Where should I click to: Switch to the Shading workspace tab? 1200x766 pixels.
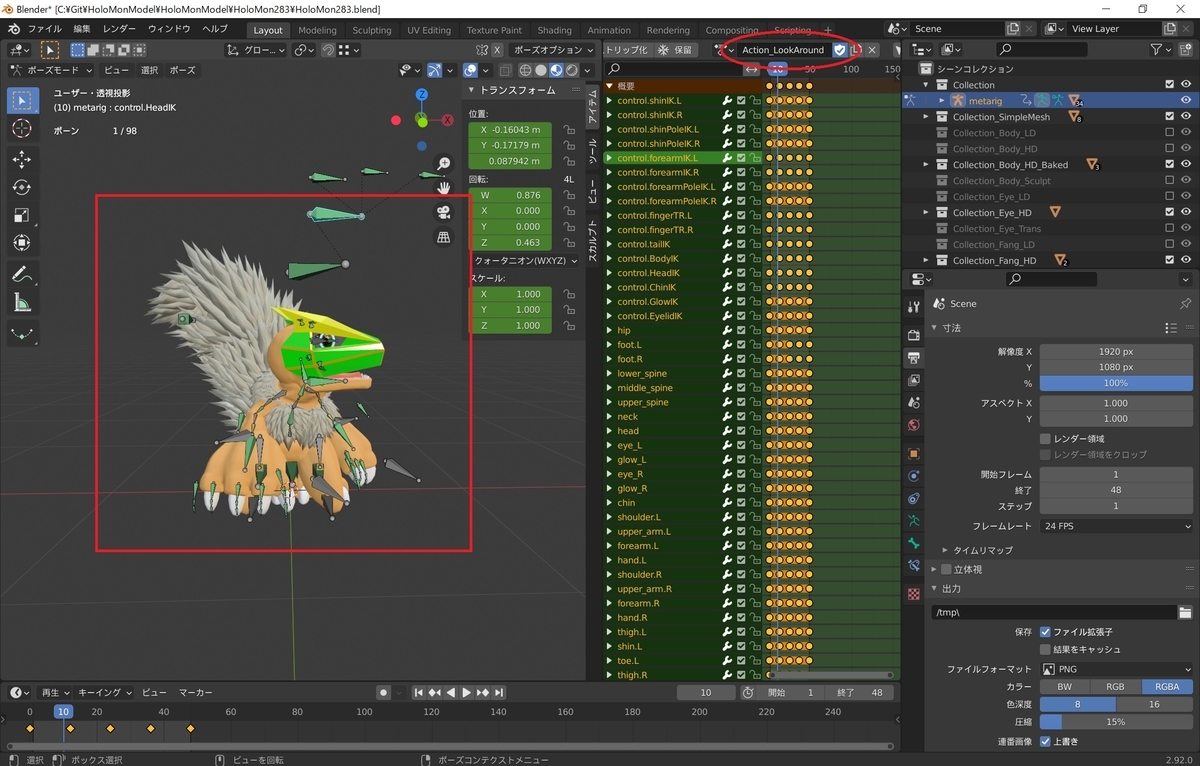554,30
